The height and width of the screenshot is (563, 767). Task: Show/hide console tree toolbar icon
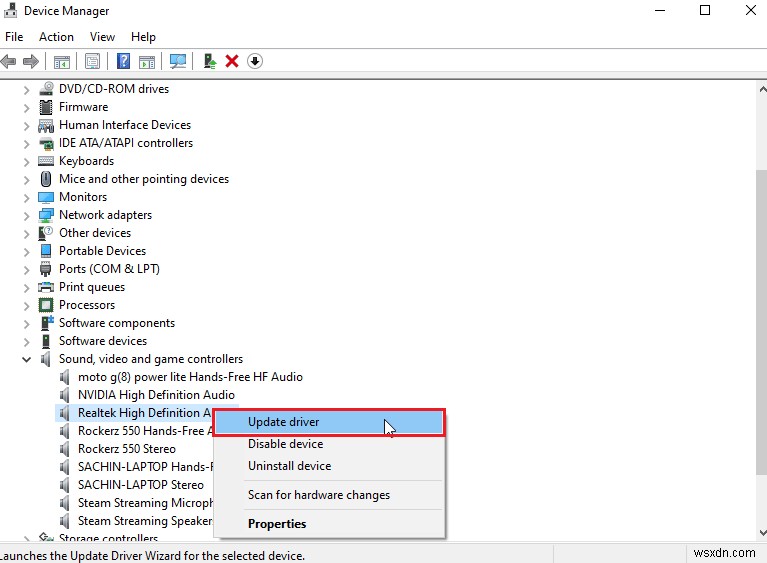[62, 62]
